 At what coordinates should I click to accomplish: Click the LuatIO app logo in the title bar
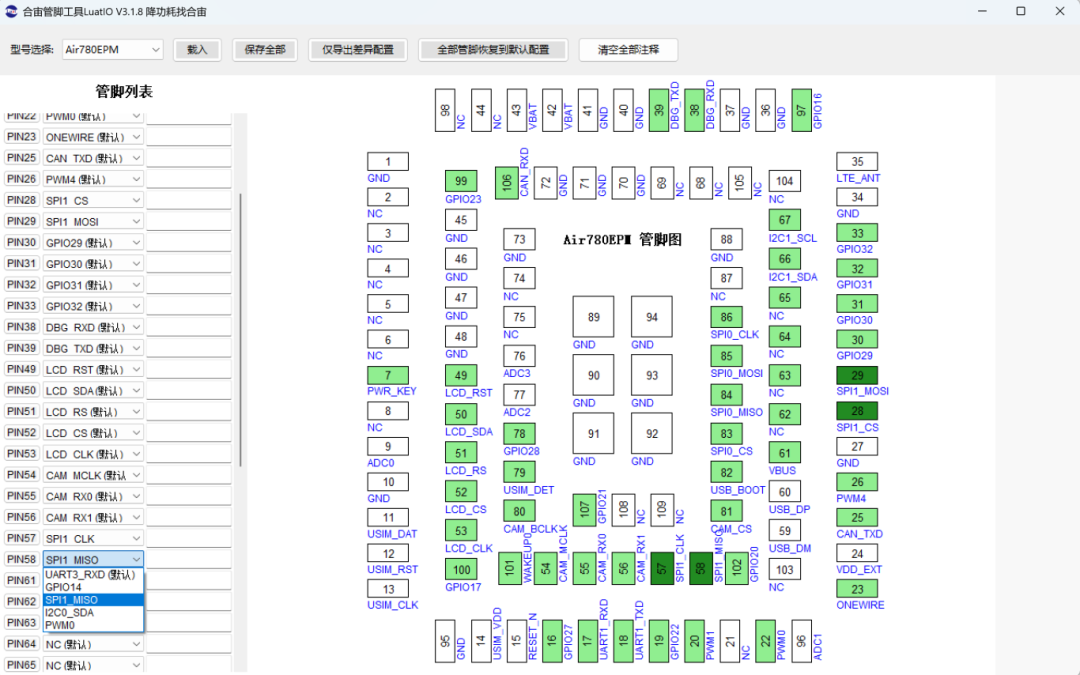tap(10, 12)
